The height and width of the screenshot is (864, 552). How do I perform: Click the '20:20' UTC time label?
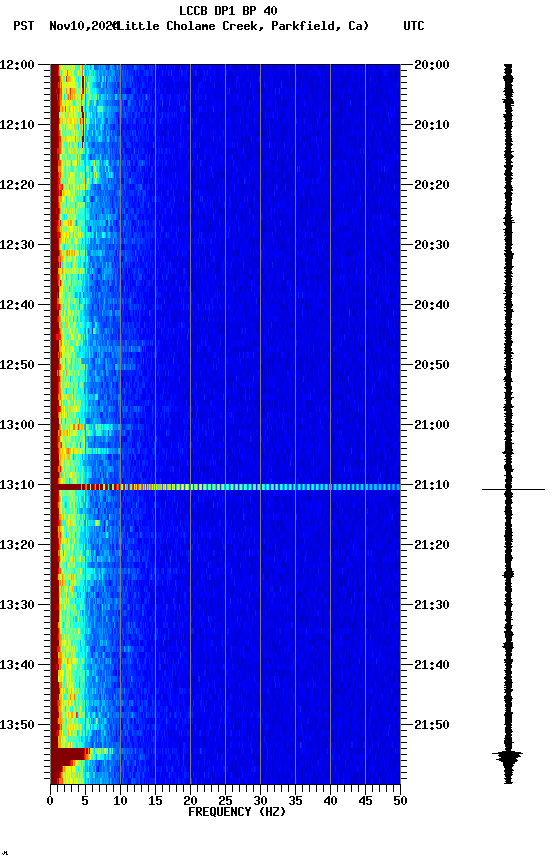[432, 185]
